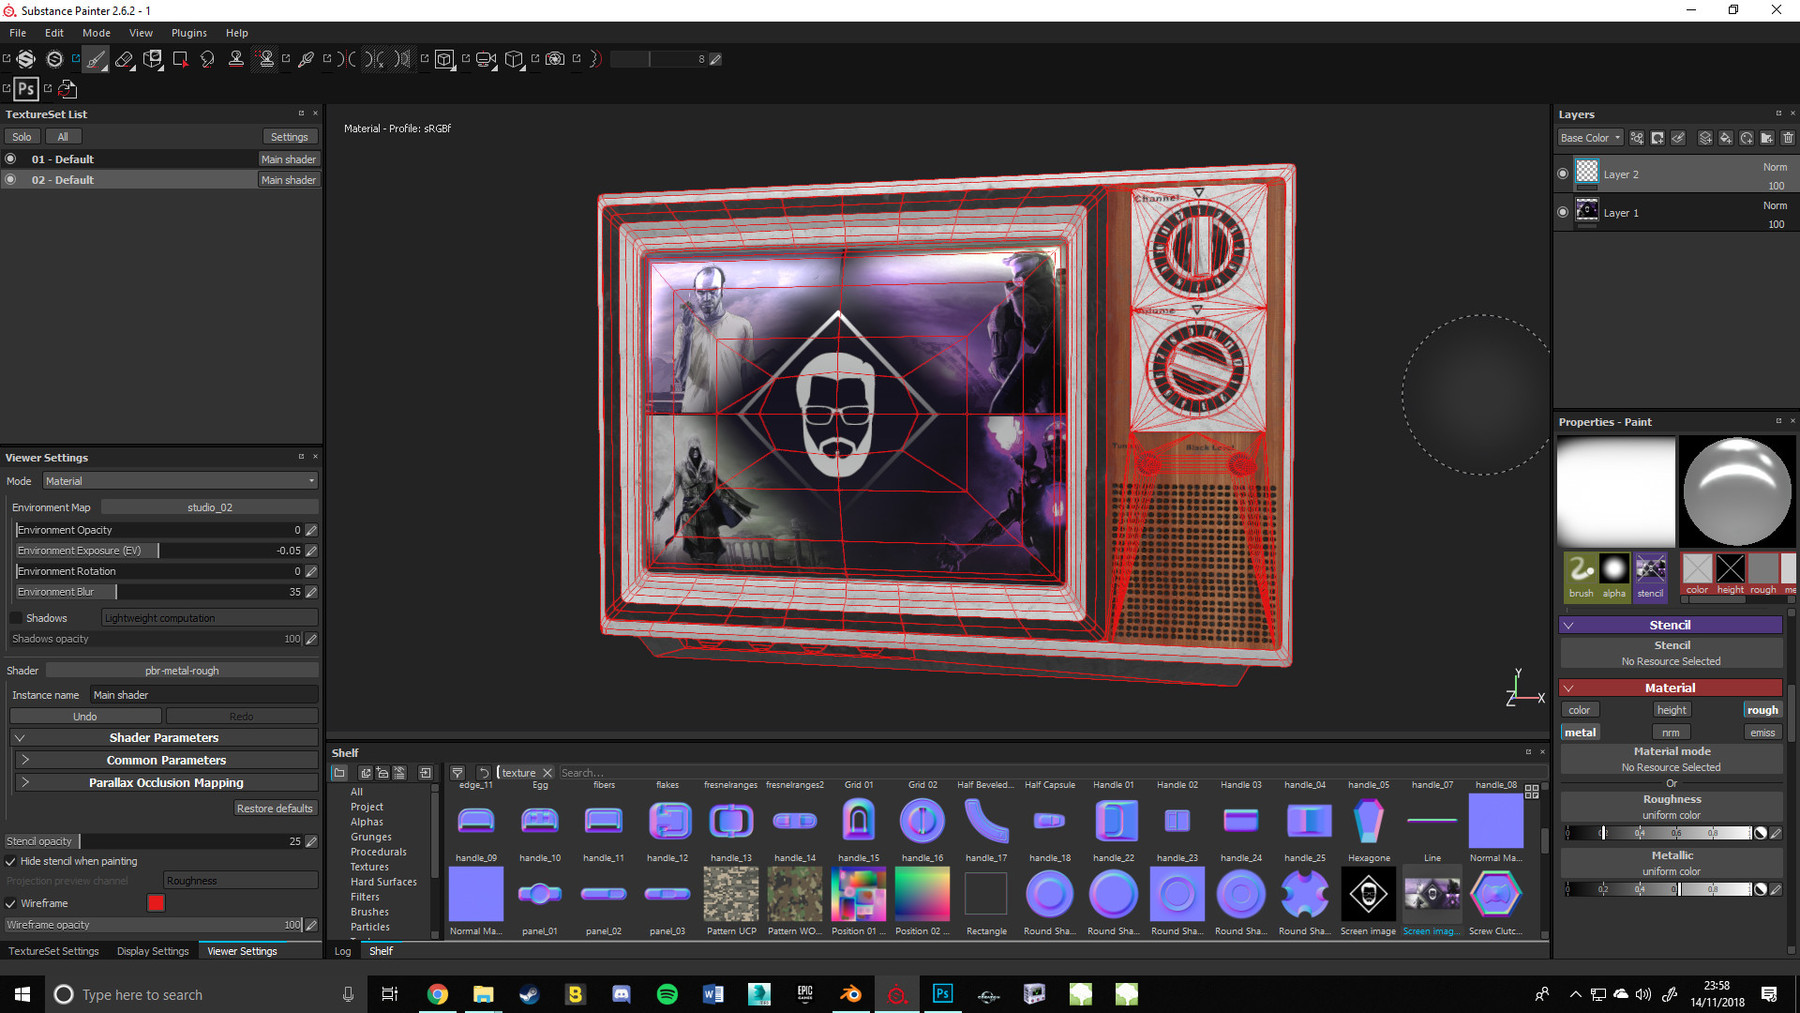1800x1013 pixels.
Task: Click the add layer group folder icon
Action: pyautogui.click(x=1766, y=137)
